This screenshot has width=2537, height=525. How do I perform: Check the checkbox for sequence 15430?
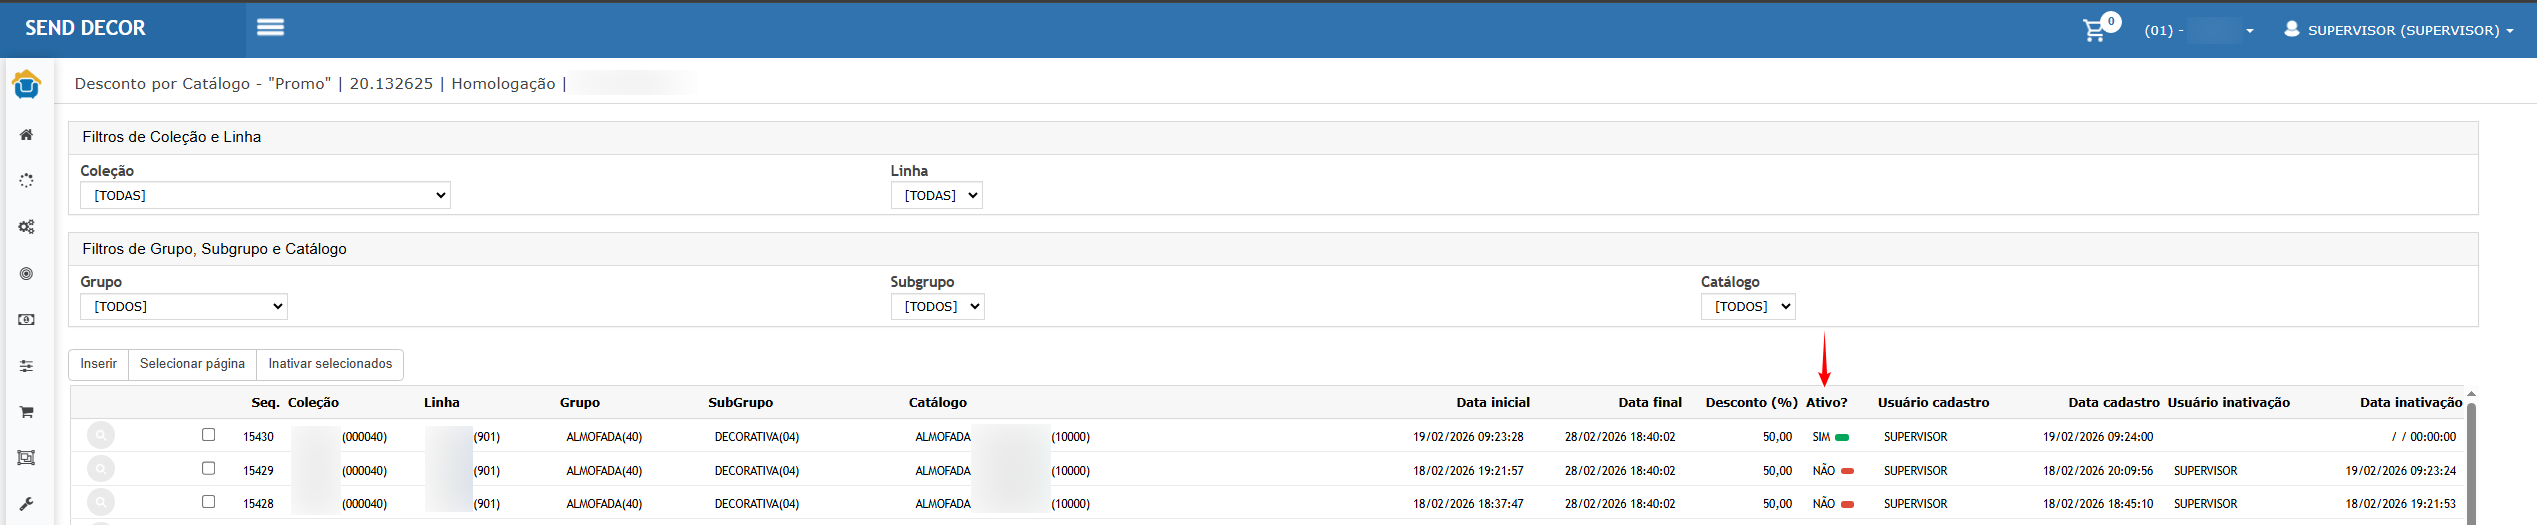208,435
